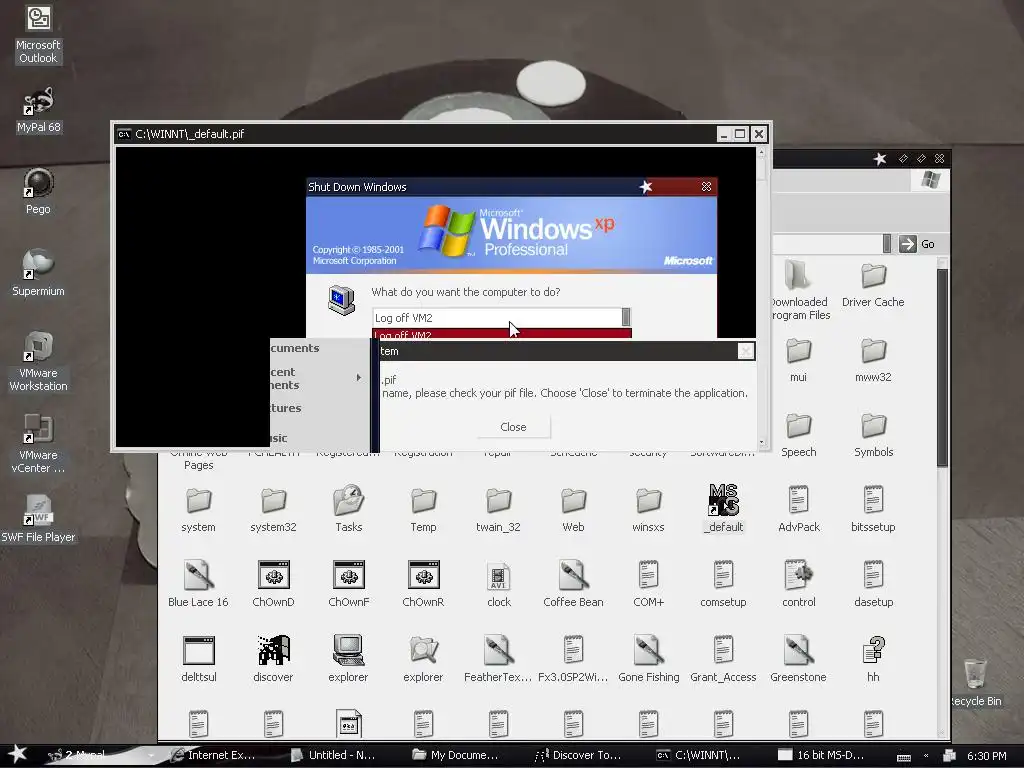Select the ChOwnD file icon

[273, 584]
